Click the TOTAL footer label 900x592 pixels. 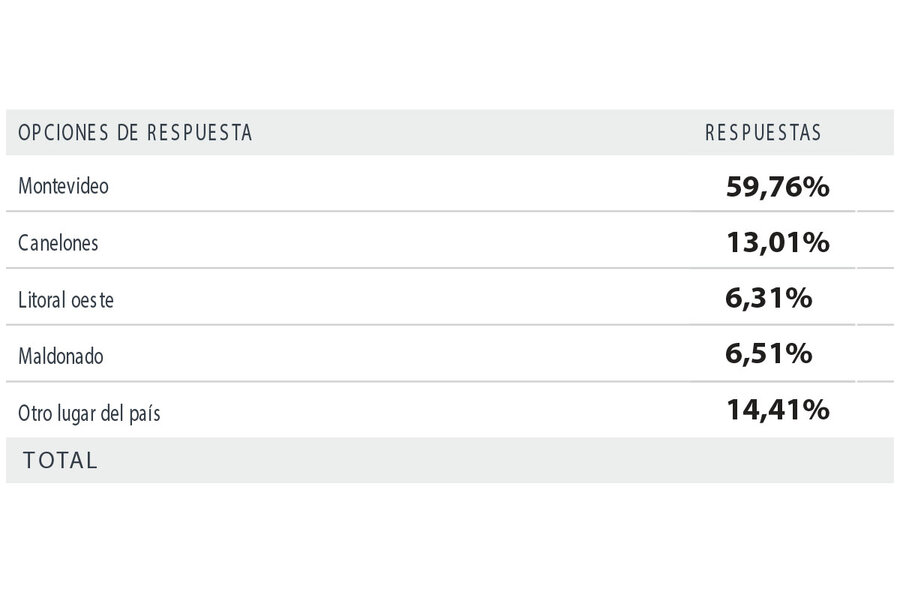click(60, 461)
